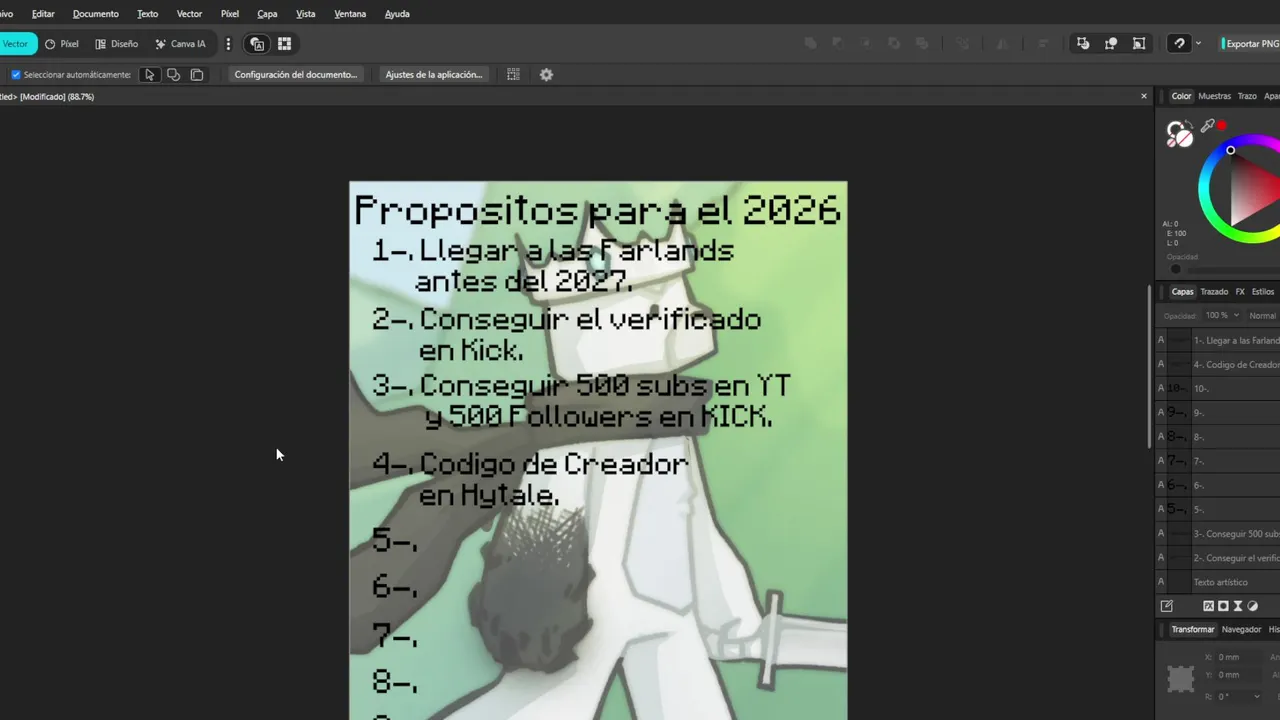Click the edit-all-layers icon below the layers list
1280x720 pixels.
(x=1166, y=606)
